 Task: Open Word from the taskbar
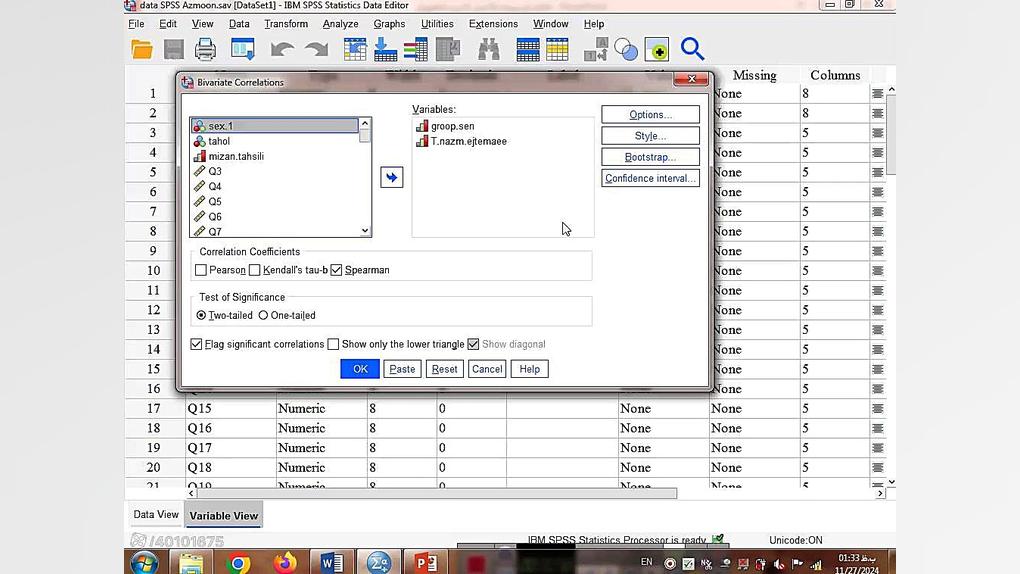pos(331,563)
